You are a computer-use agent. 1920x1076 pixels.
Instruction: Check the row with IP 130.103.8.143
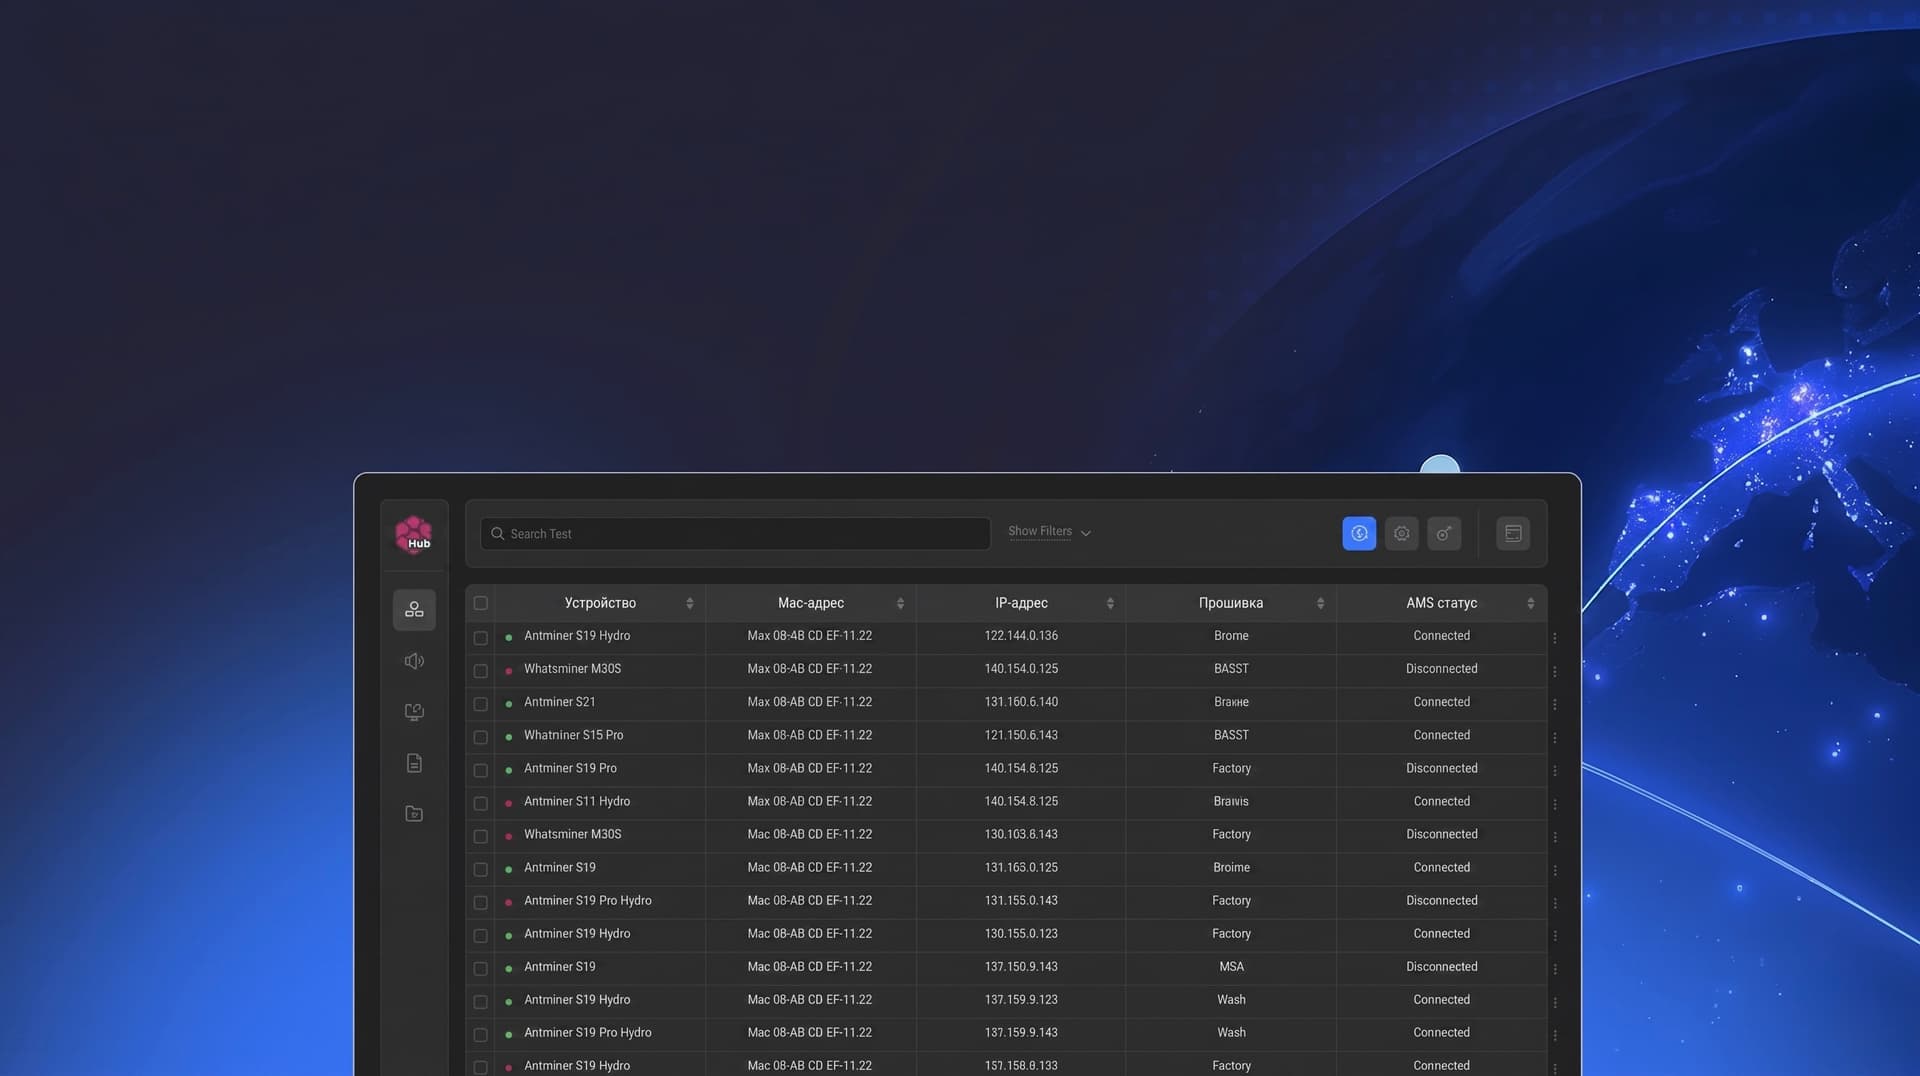[x=481, y=836]
